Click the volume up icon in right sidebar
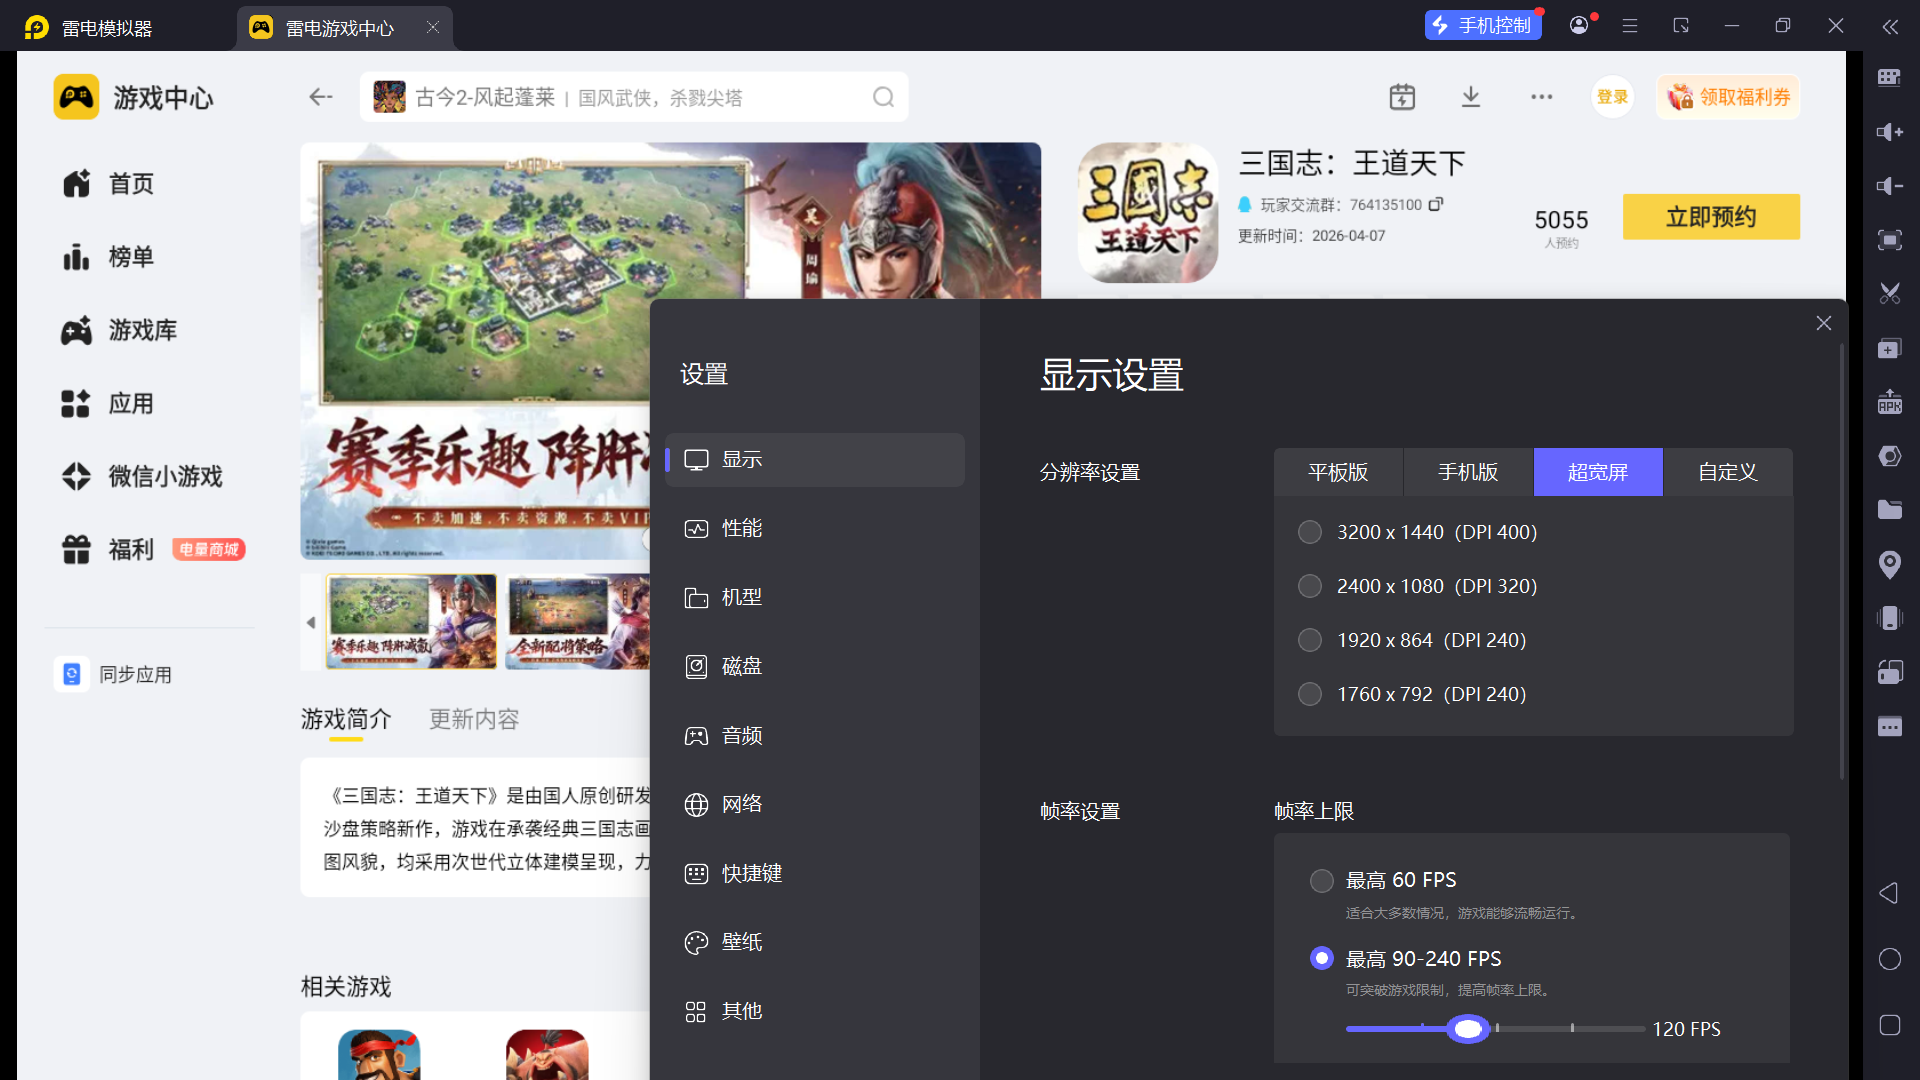The width and height of the screenshot is (1920, 1080). (1889, 132)
